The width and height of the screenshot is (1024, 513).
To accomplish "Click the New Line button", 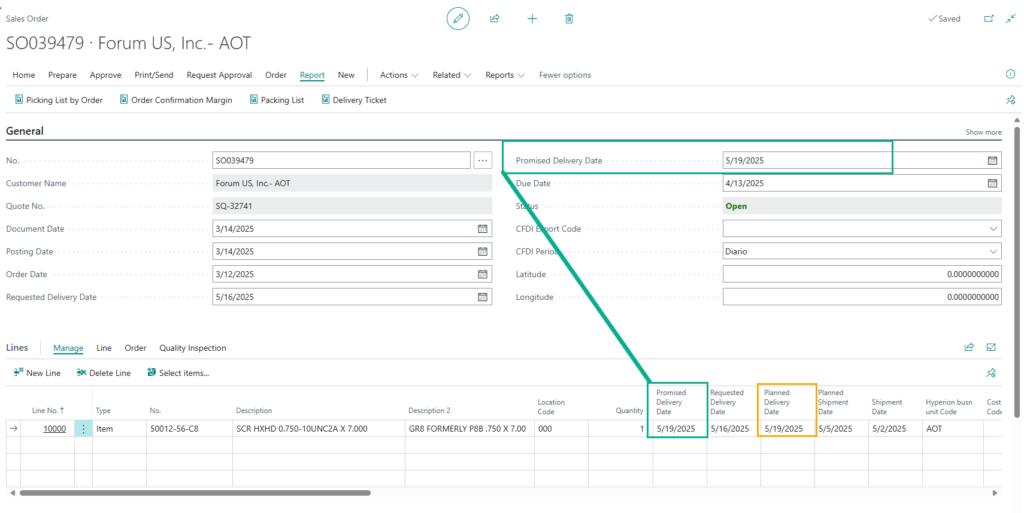I will (x=37, y=373).
